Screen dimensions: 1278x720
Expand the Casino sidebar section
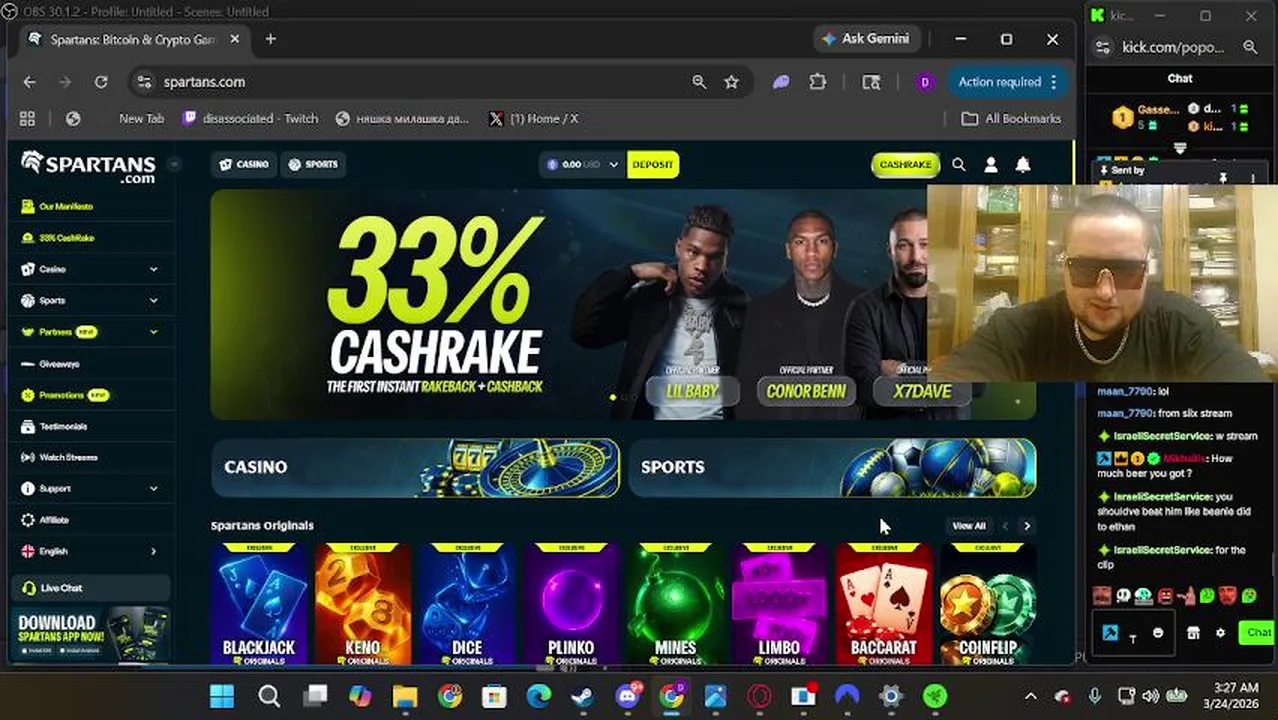tap(153, 269)
